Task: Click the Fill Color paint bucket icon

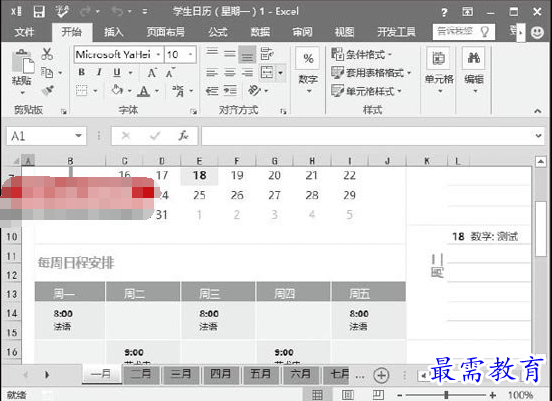Action: (117, 90)
